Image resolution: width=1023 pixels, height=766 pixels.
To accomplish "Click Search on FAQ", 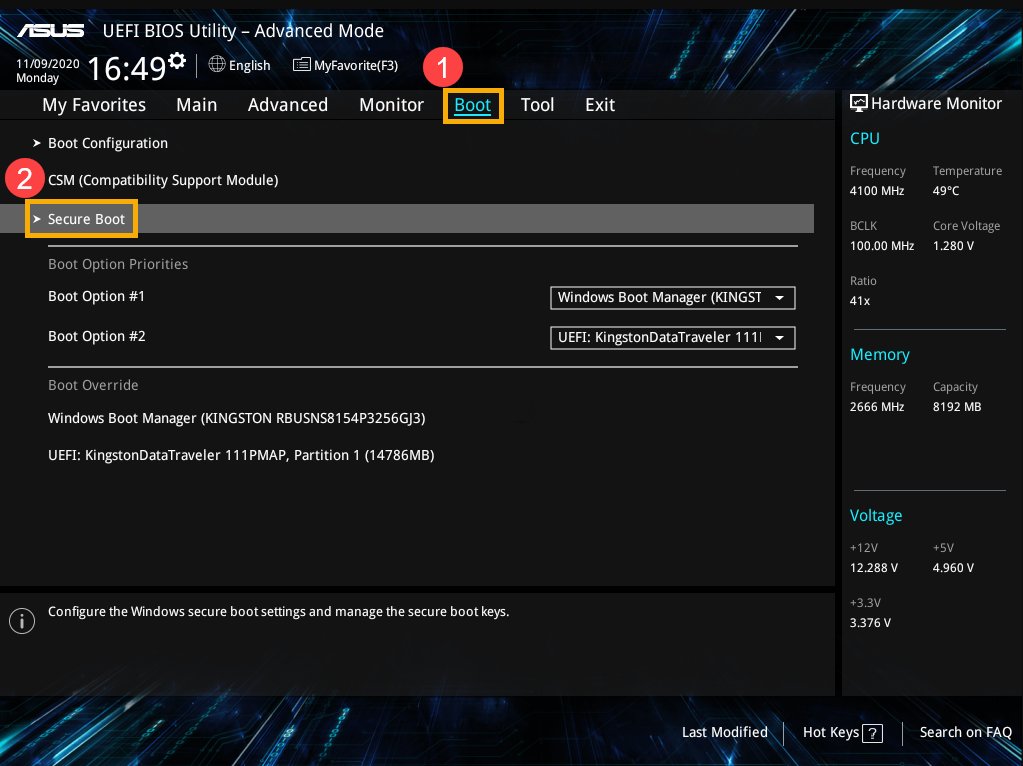I will 964,732.
